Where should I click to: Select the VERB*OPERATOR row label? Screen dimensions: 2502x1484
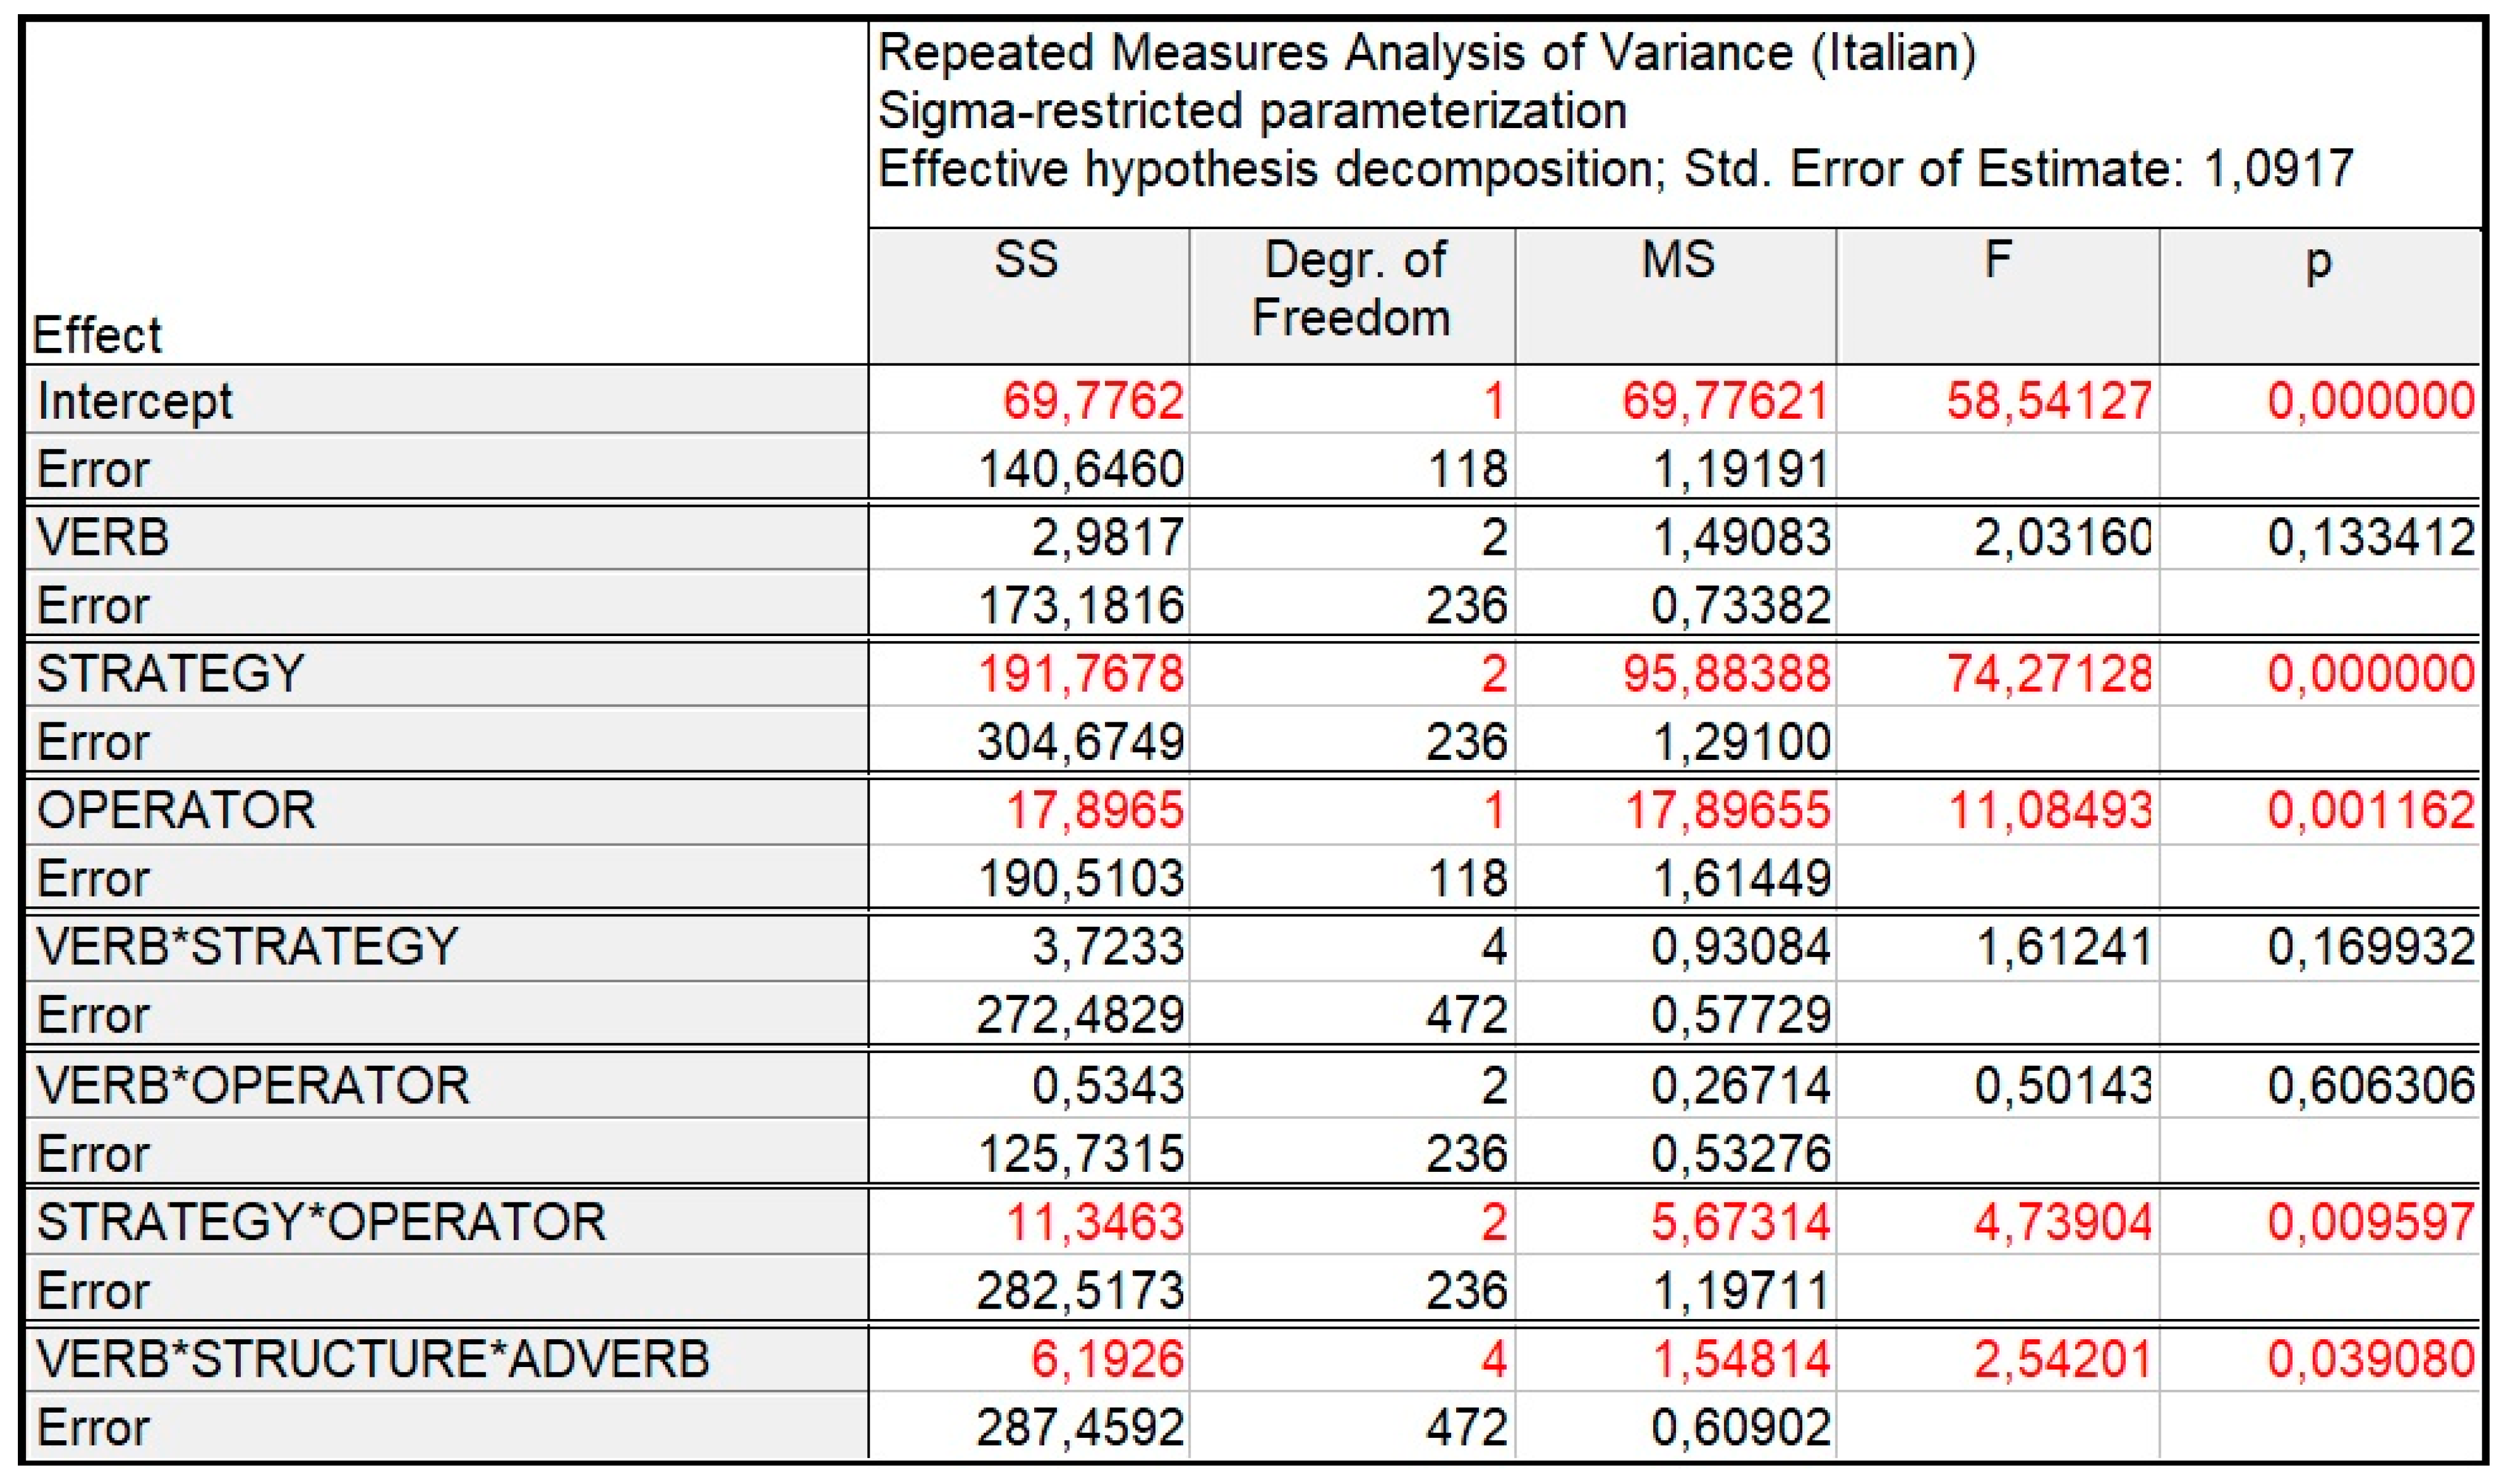click(252, 1085)
